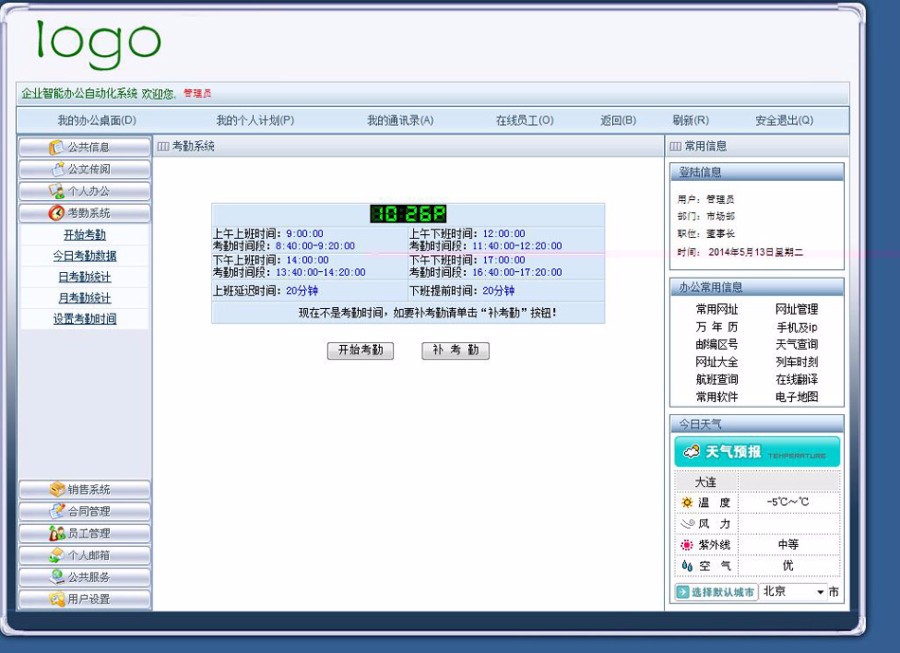Viewport: 900px width, 653px height.
Task: Open 我的办公桌面(D) menu
Action: [x=96, y=121]
